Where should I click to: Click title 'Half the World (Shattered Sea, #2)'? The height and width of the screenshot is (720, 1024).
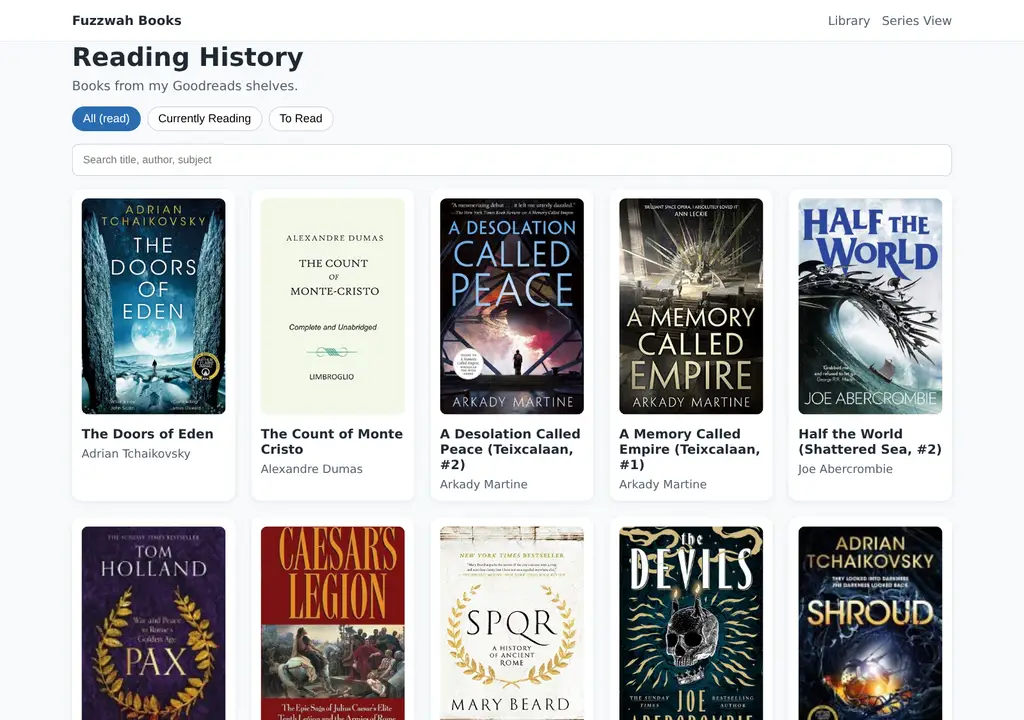[x=870, y=442]
